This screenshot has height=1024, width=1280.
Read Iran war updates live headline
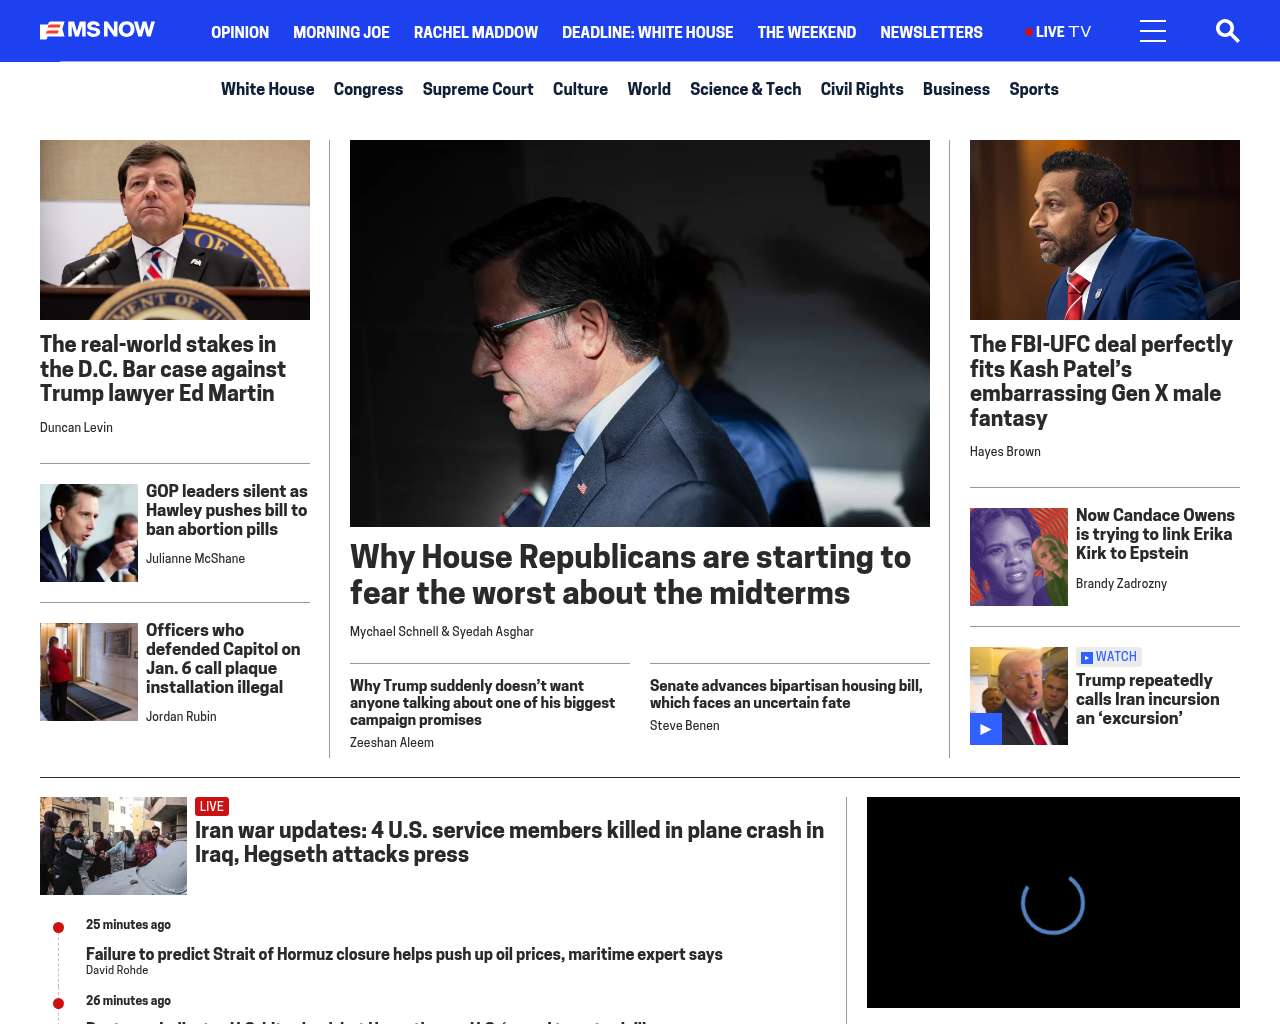coord(509,842)
